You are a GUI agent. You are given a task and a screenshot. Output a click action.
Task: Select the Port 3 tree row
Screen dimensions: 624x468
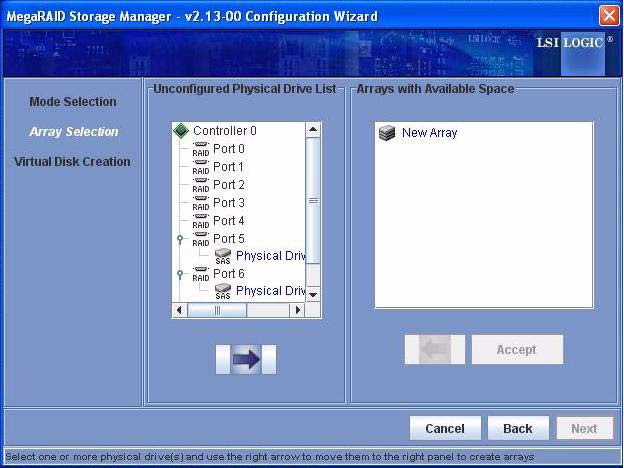click(x=229, y=203)
